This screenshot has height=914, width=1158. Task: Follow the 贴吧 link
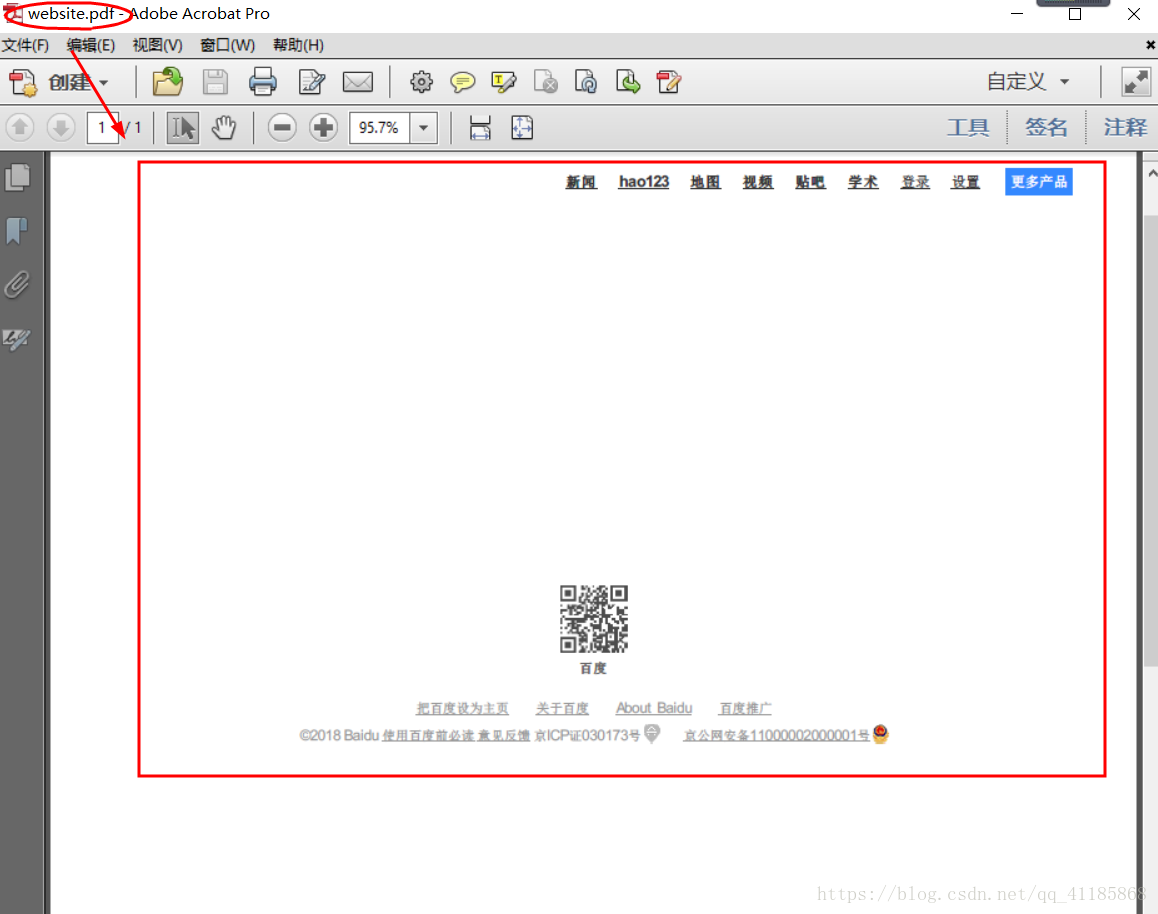(810, 182)
